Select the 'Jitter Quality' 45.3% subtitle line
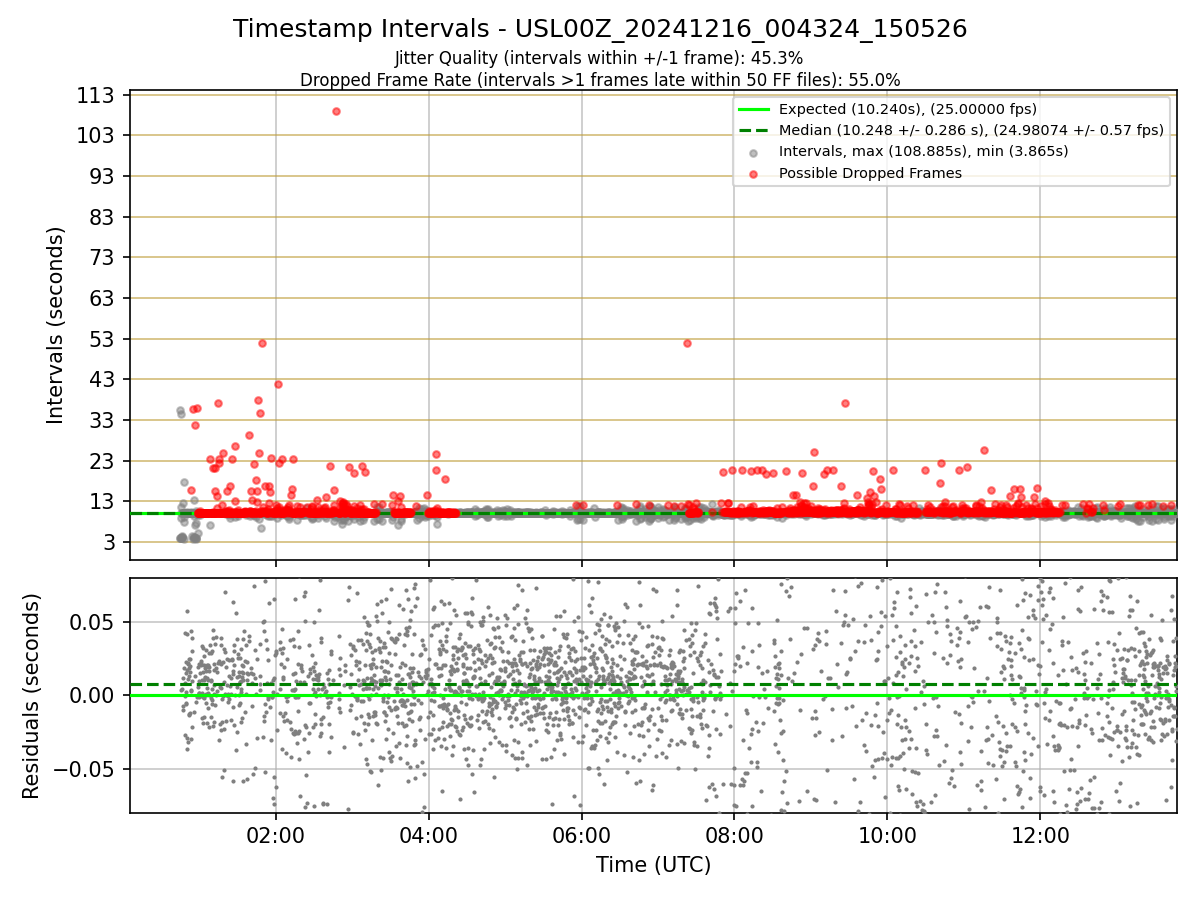 [599, 58]
